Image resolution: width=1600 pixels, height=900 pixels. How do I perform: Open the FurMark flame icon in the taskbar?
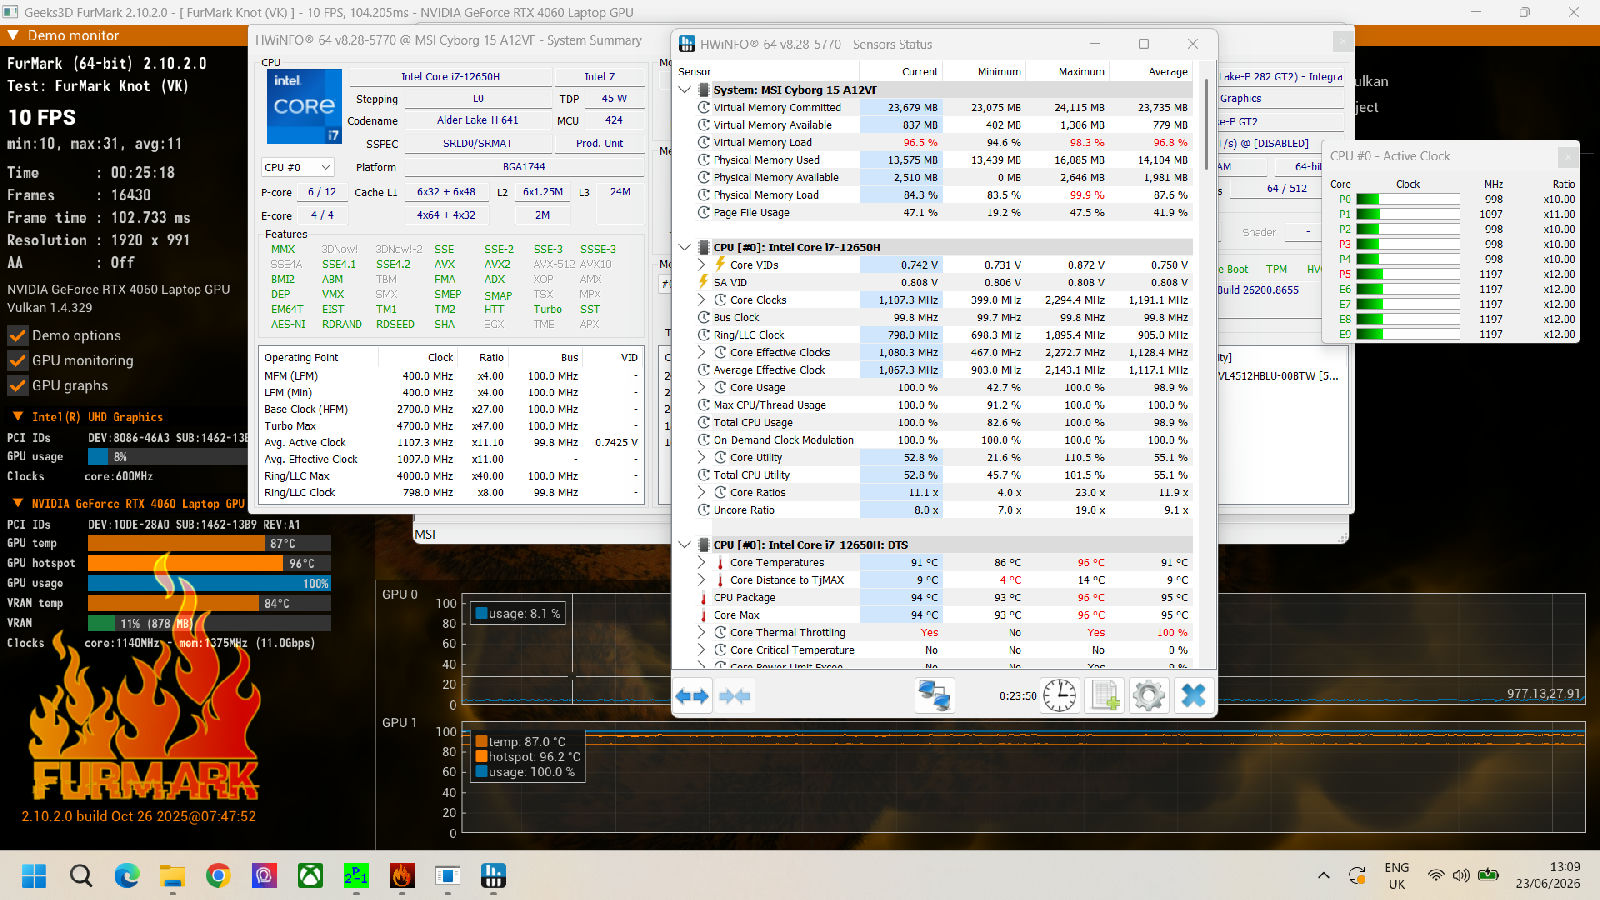pos(402,876)
